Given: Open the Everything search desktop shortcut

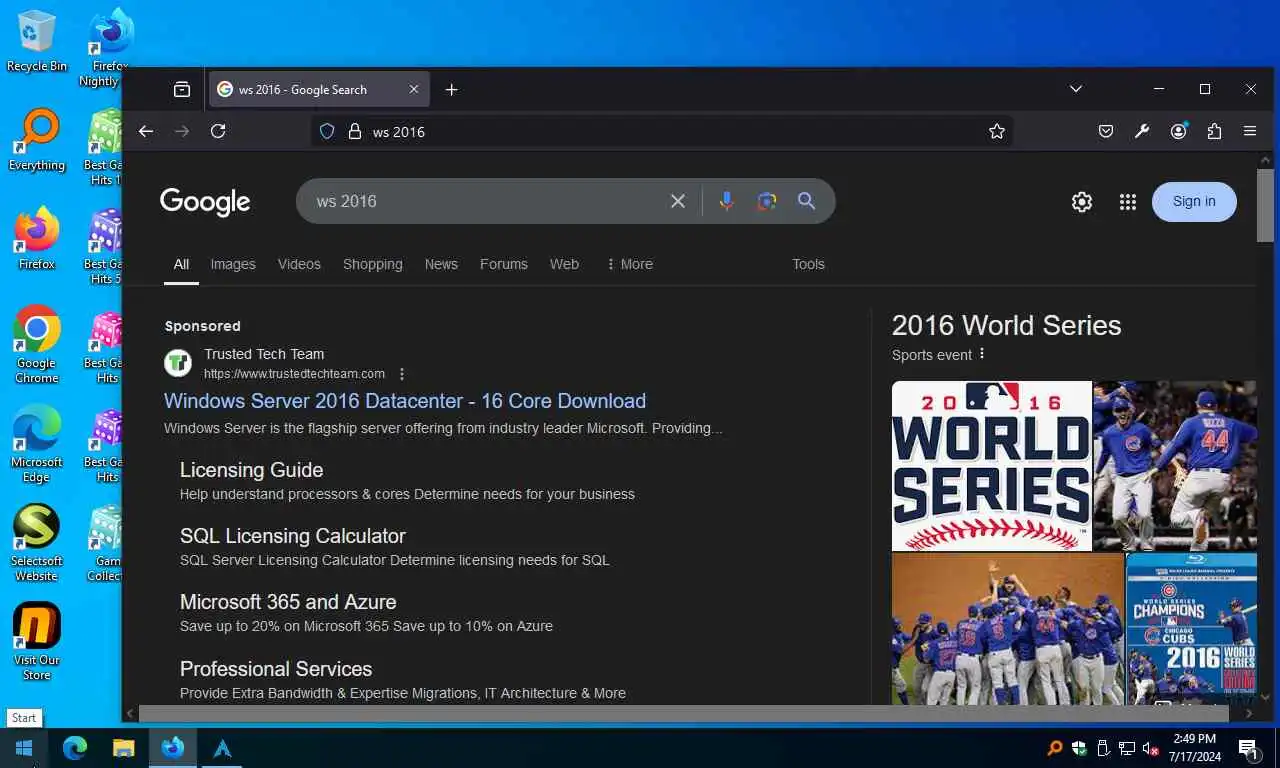Looking at the screenshot, I should tap(37, 140).
